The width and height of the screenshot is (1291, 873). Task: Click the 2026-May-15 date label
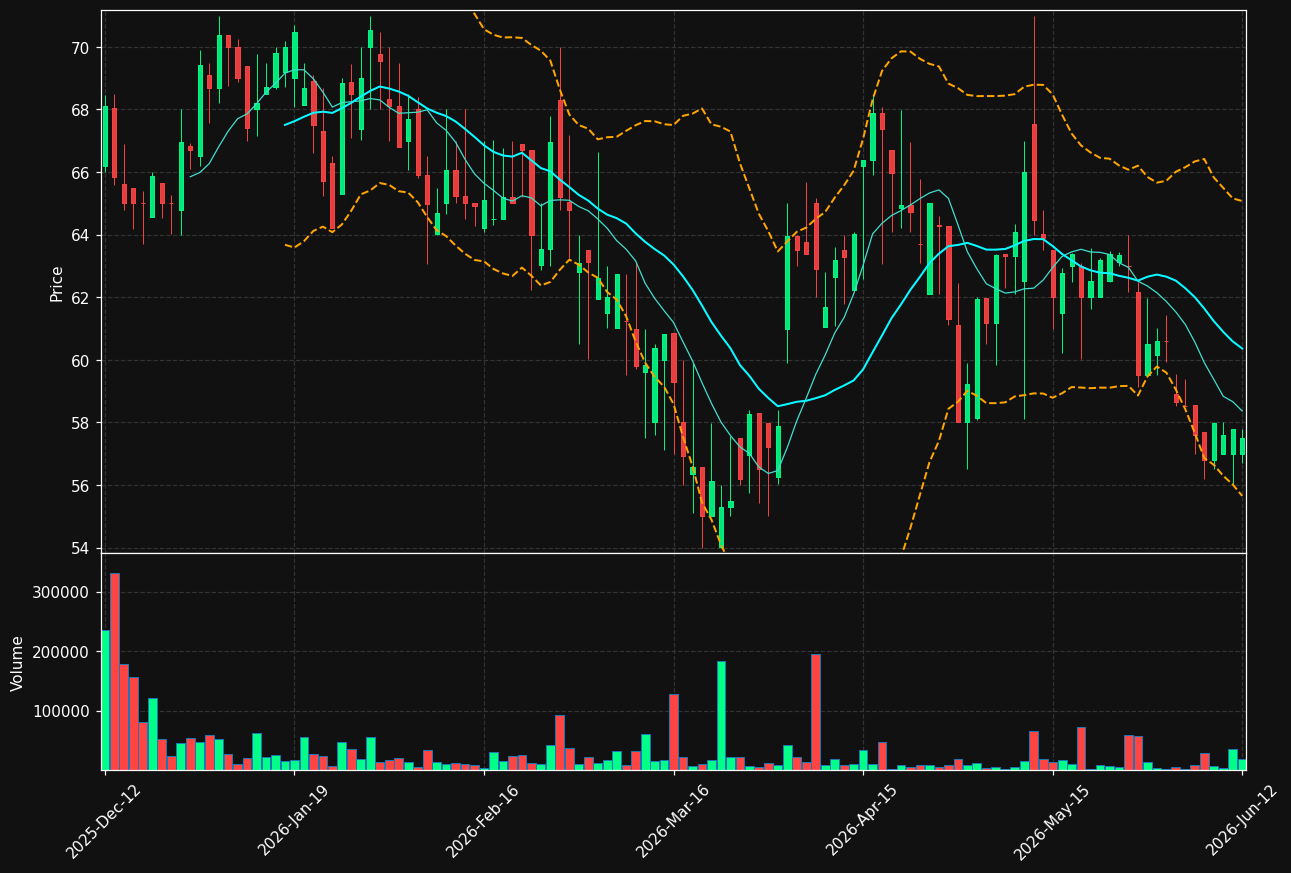[x=1051, y=821]
